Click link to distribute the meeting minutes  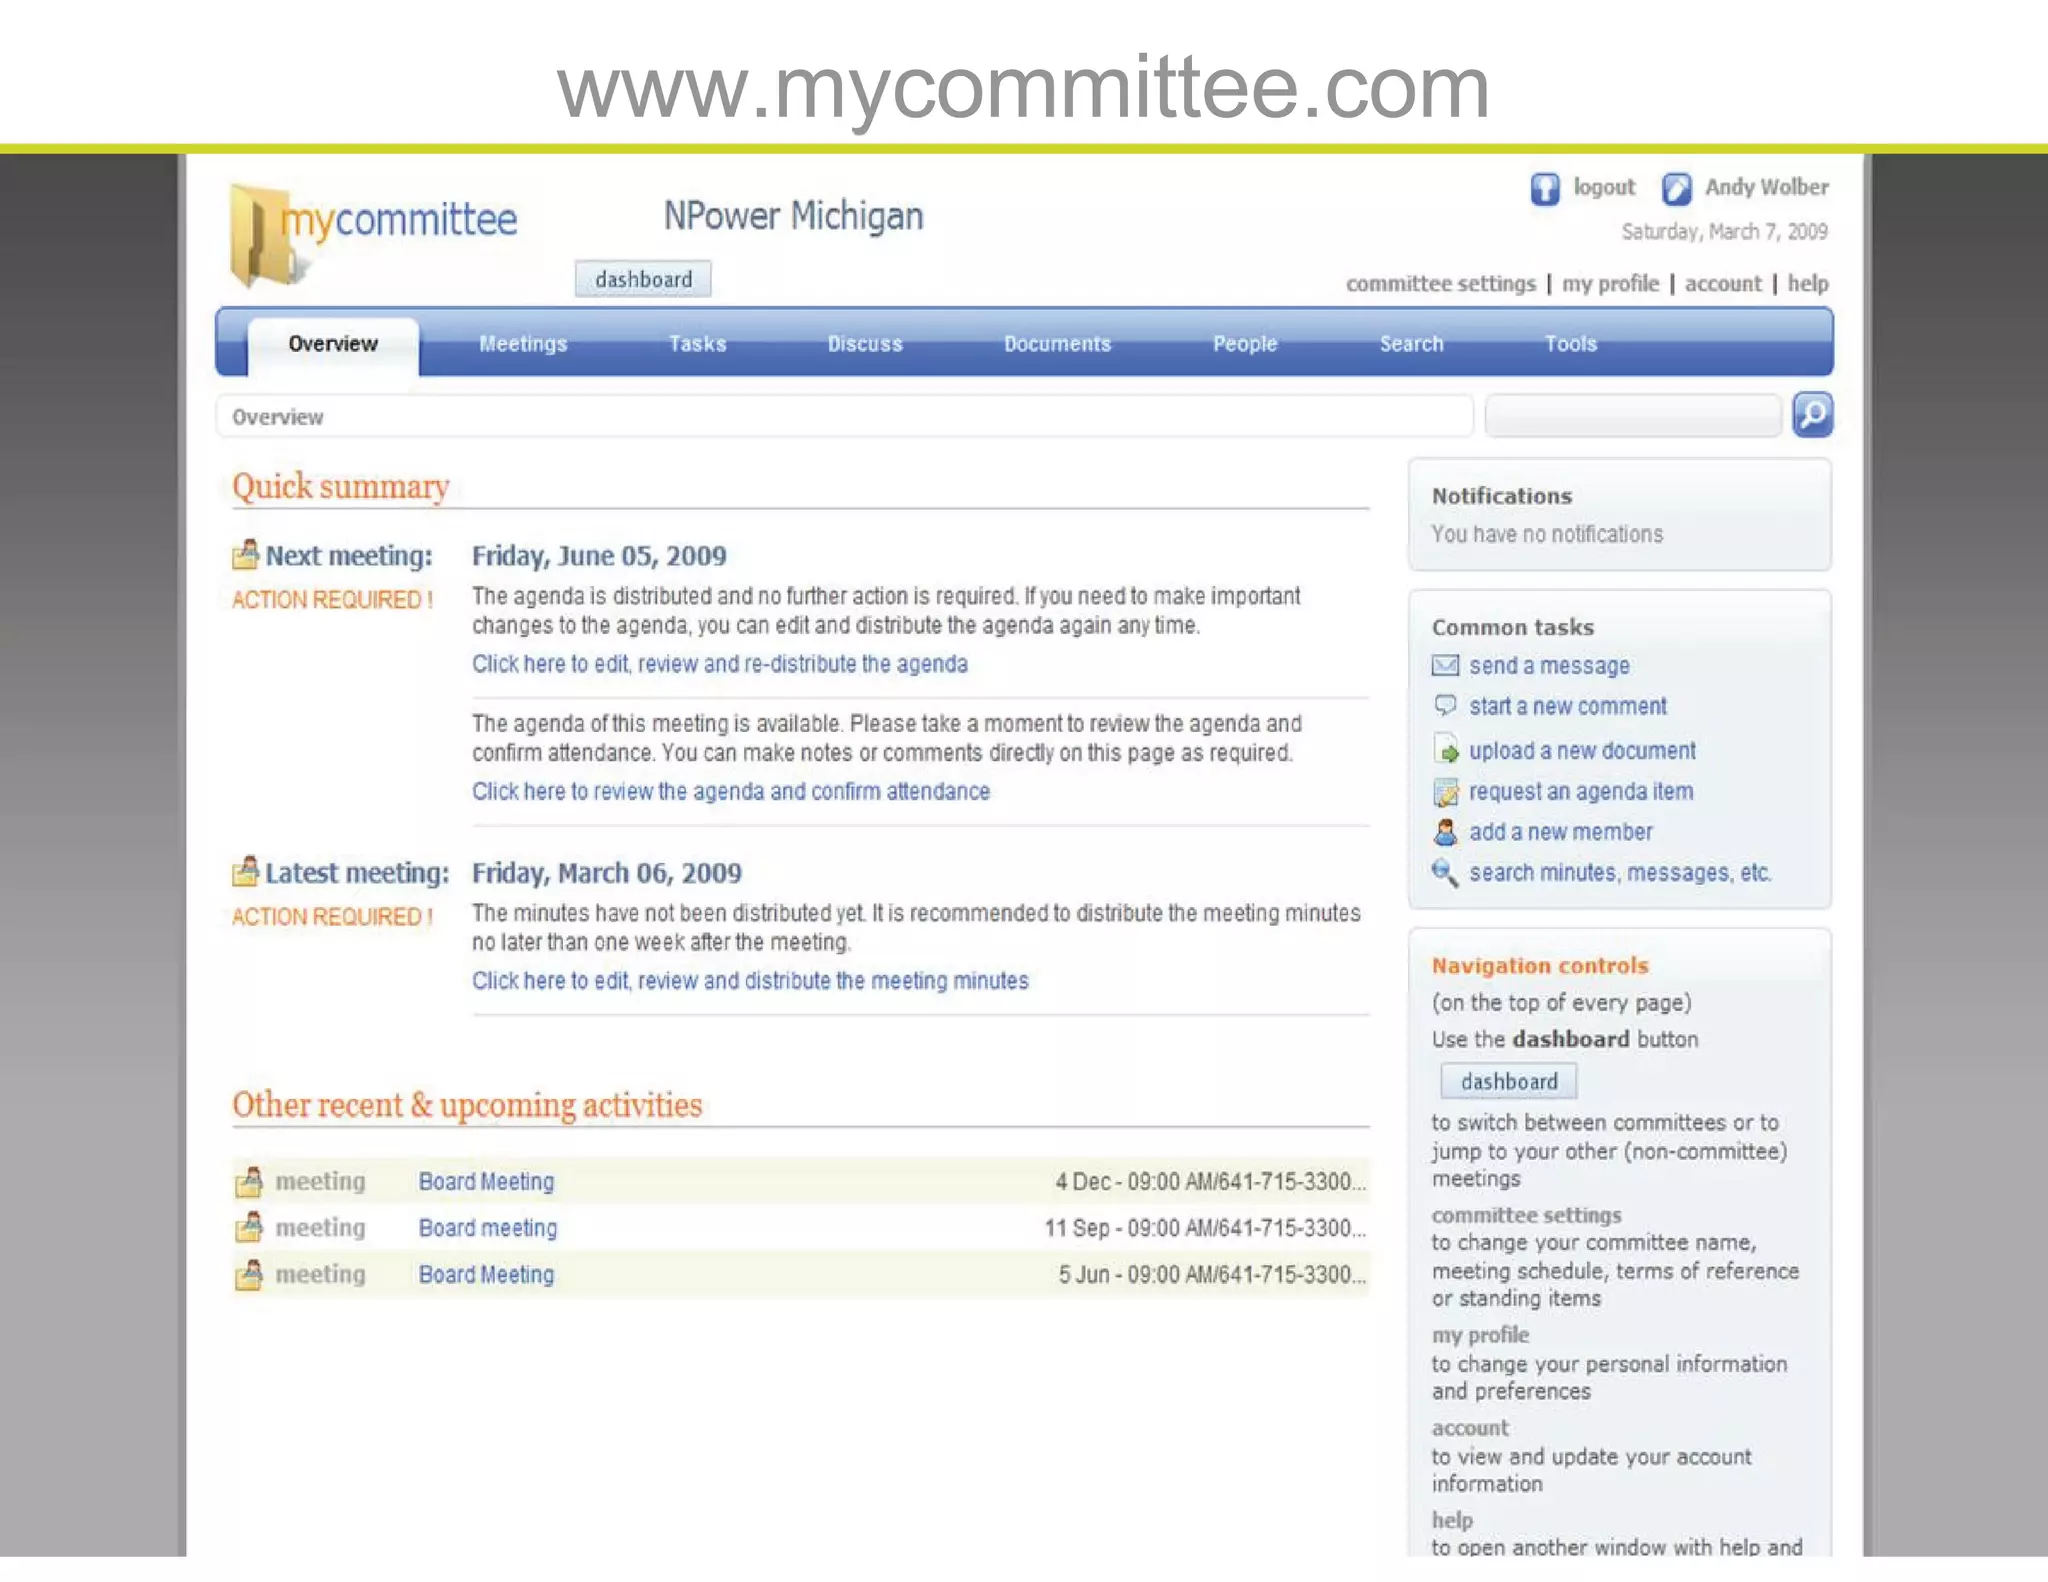coord(750,981)
